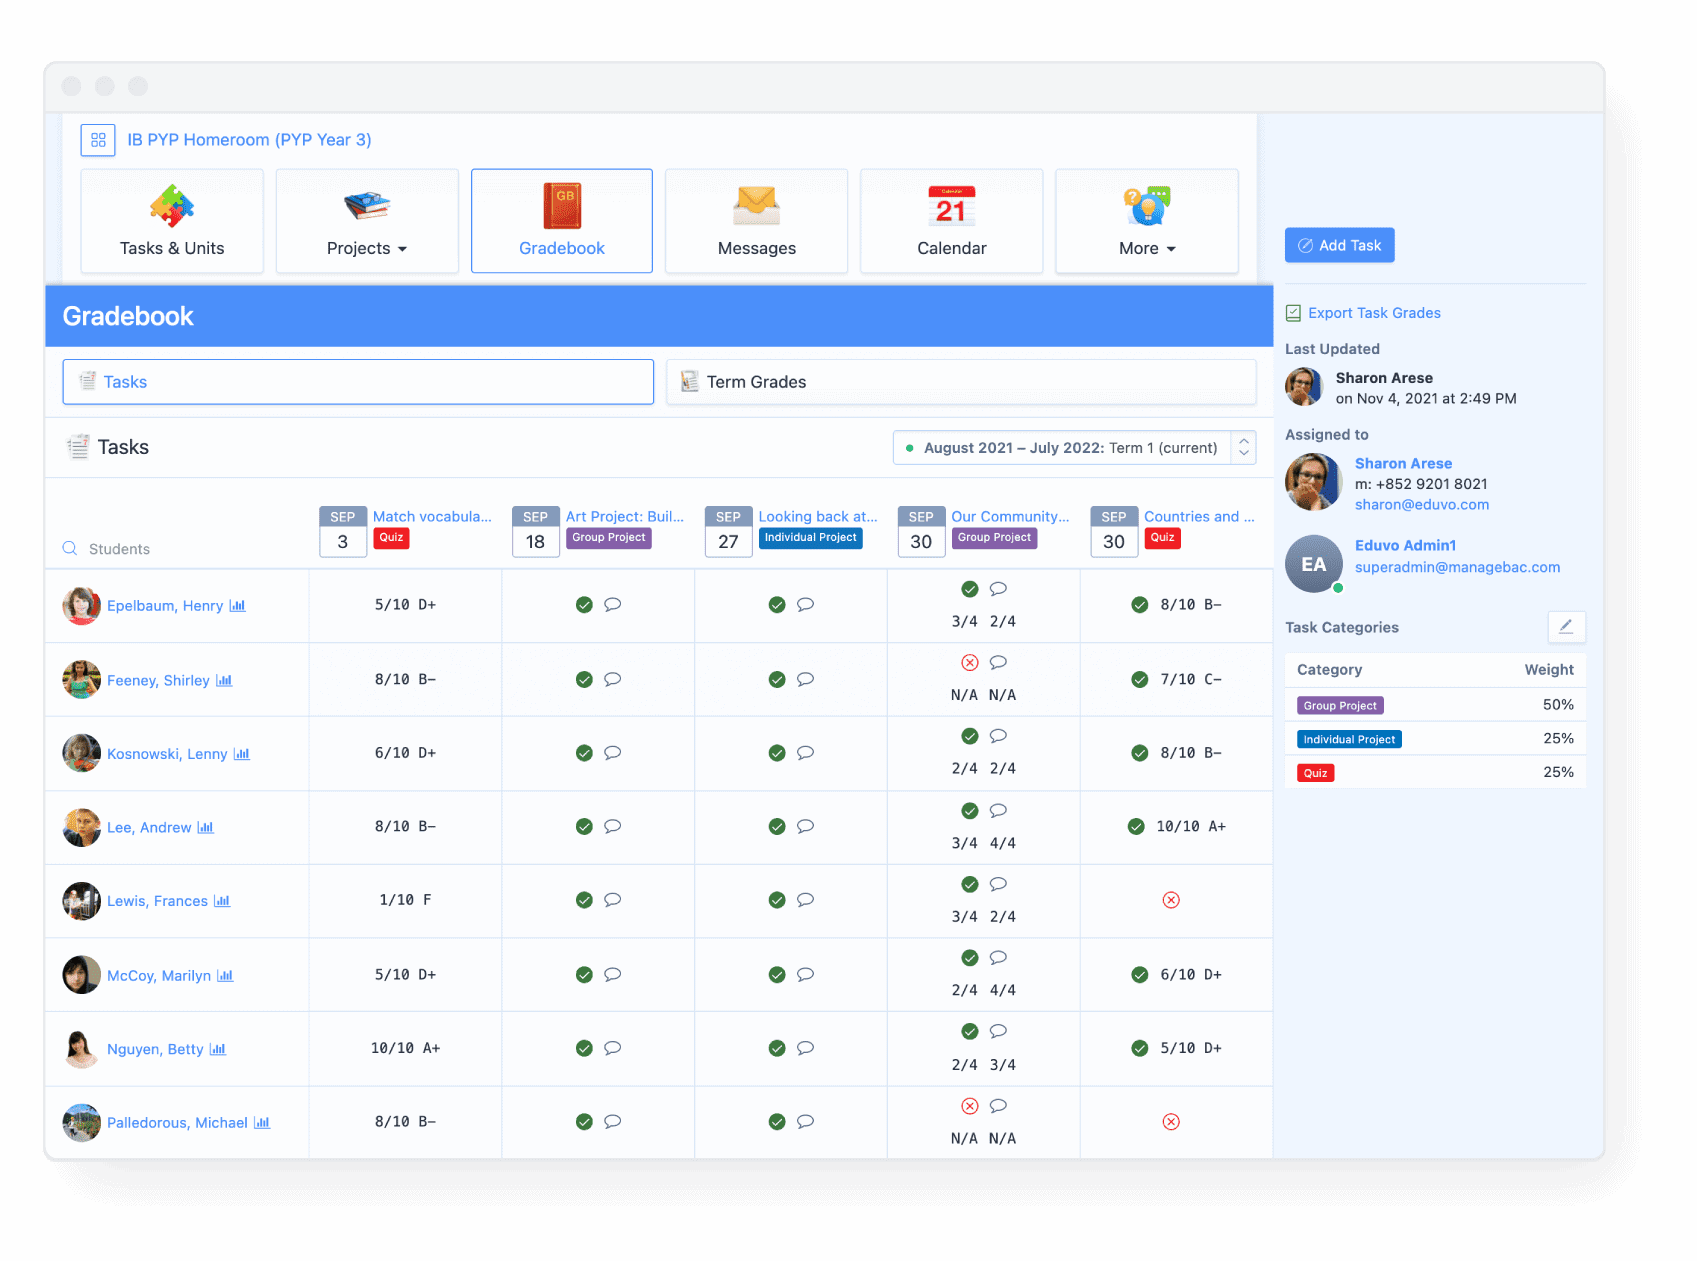Image resolution: width=1697 pixels, height=1261 pixels.
Task: Expand the More dropdown menu
Action: point(1147,221)
